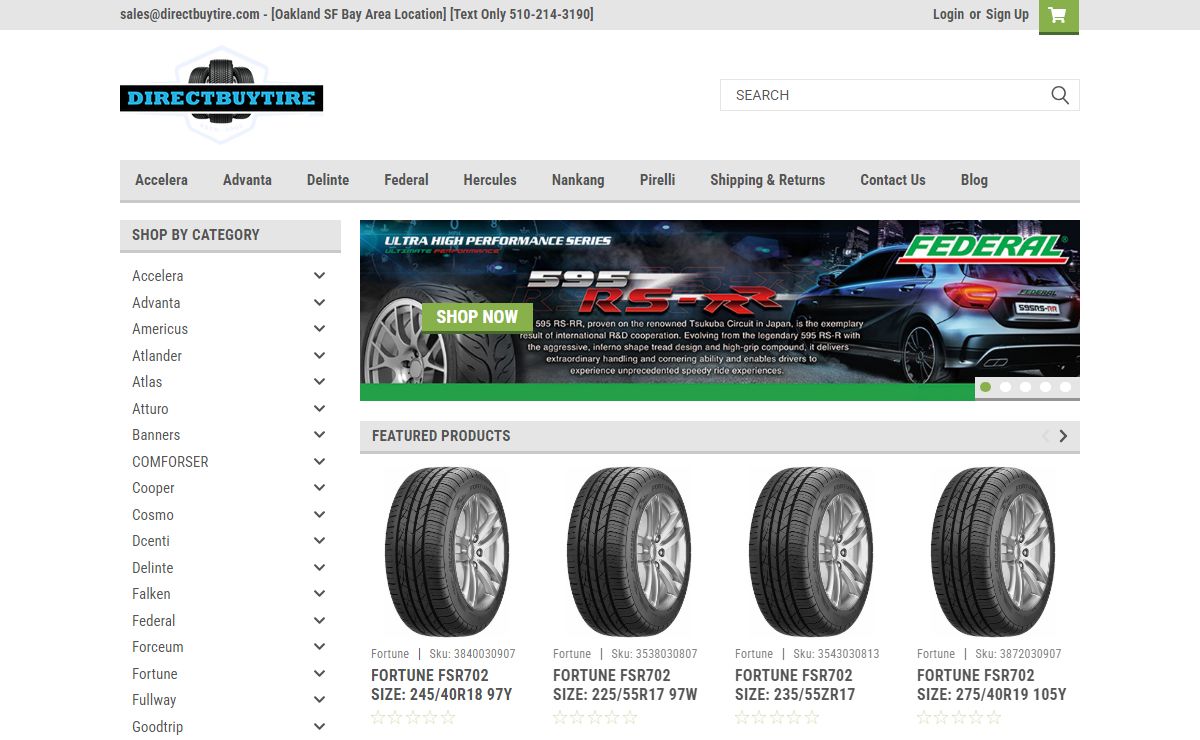Select the second carousel slide dot
Screen dimensions: 1200x740
pos(1005,387)
